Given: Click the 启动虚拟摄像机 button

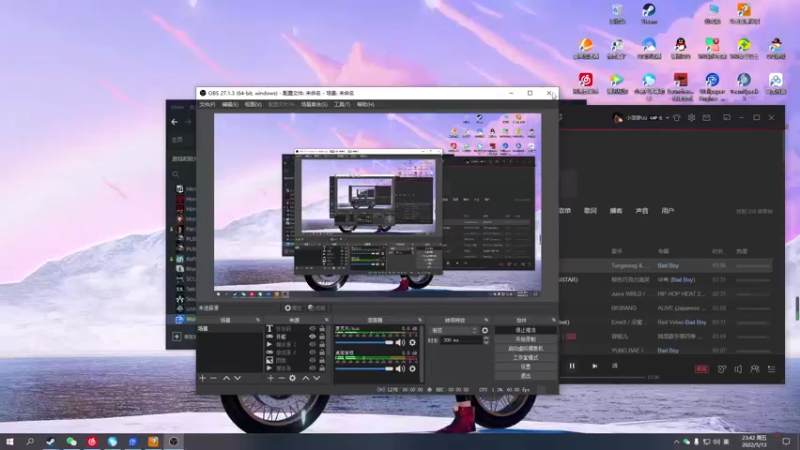Looking at the screenshot, I should click(526, 348).
